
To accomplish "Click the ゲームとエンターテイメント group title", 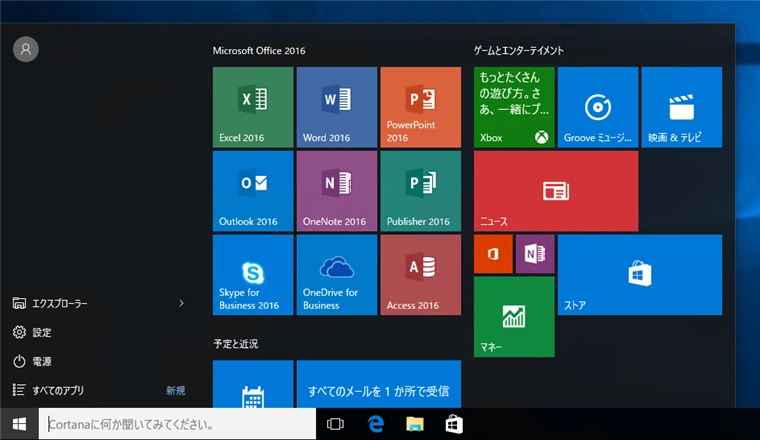I will click(x=519, y=50).
